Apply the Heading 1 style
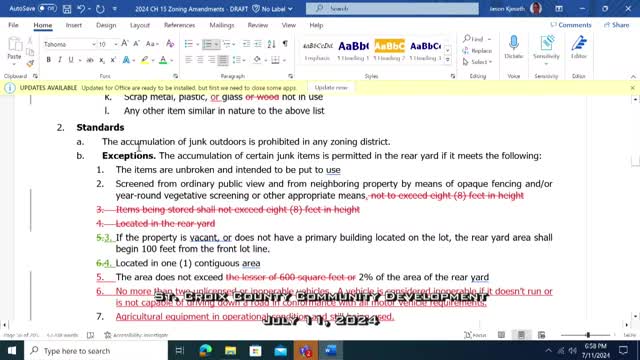This screenshot has height=360, width=640. (x=353, y=51)
